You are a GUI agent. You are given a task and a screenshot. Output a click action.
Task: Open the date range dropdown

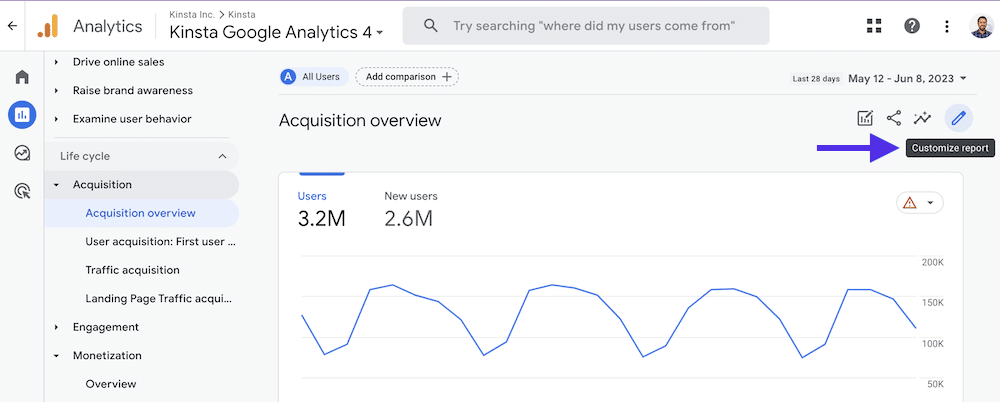coord(907,78)
